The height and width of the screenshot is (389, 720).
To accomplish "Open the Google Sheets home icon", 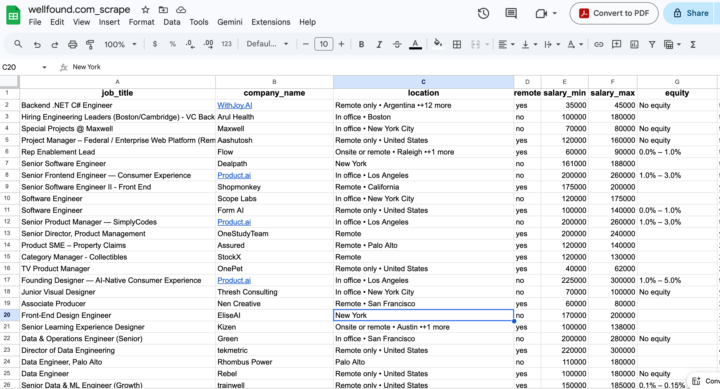I will (x=13, y=15).
